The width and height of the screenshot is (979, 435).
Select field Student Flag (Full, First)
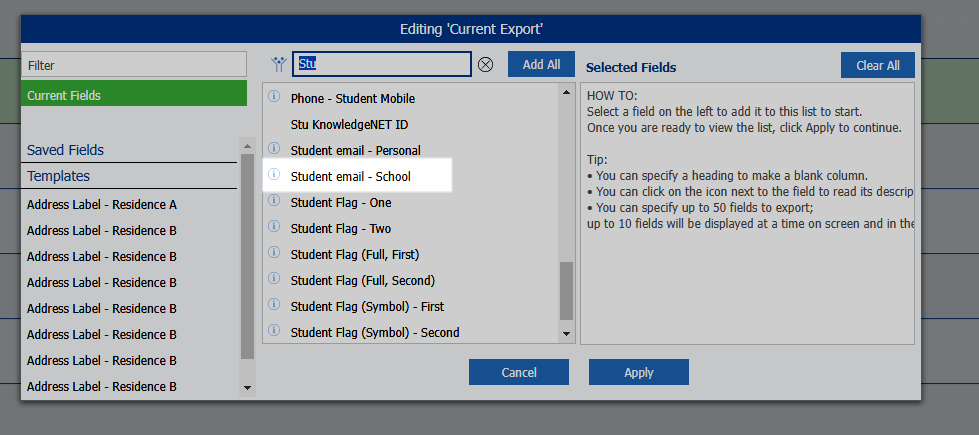(355, 255)
